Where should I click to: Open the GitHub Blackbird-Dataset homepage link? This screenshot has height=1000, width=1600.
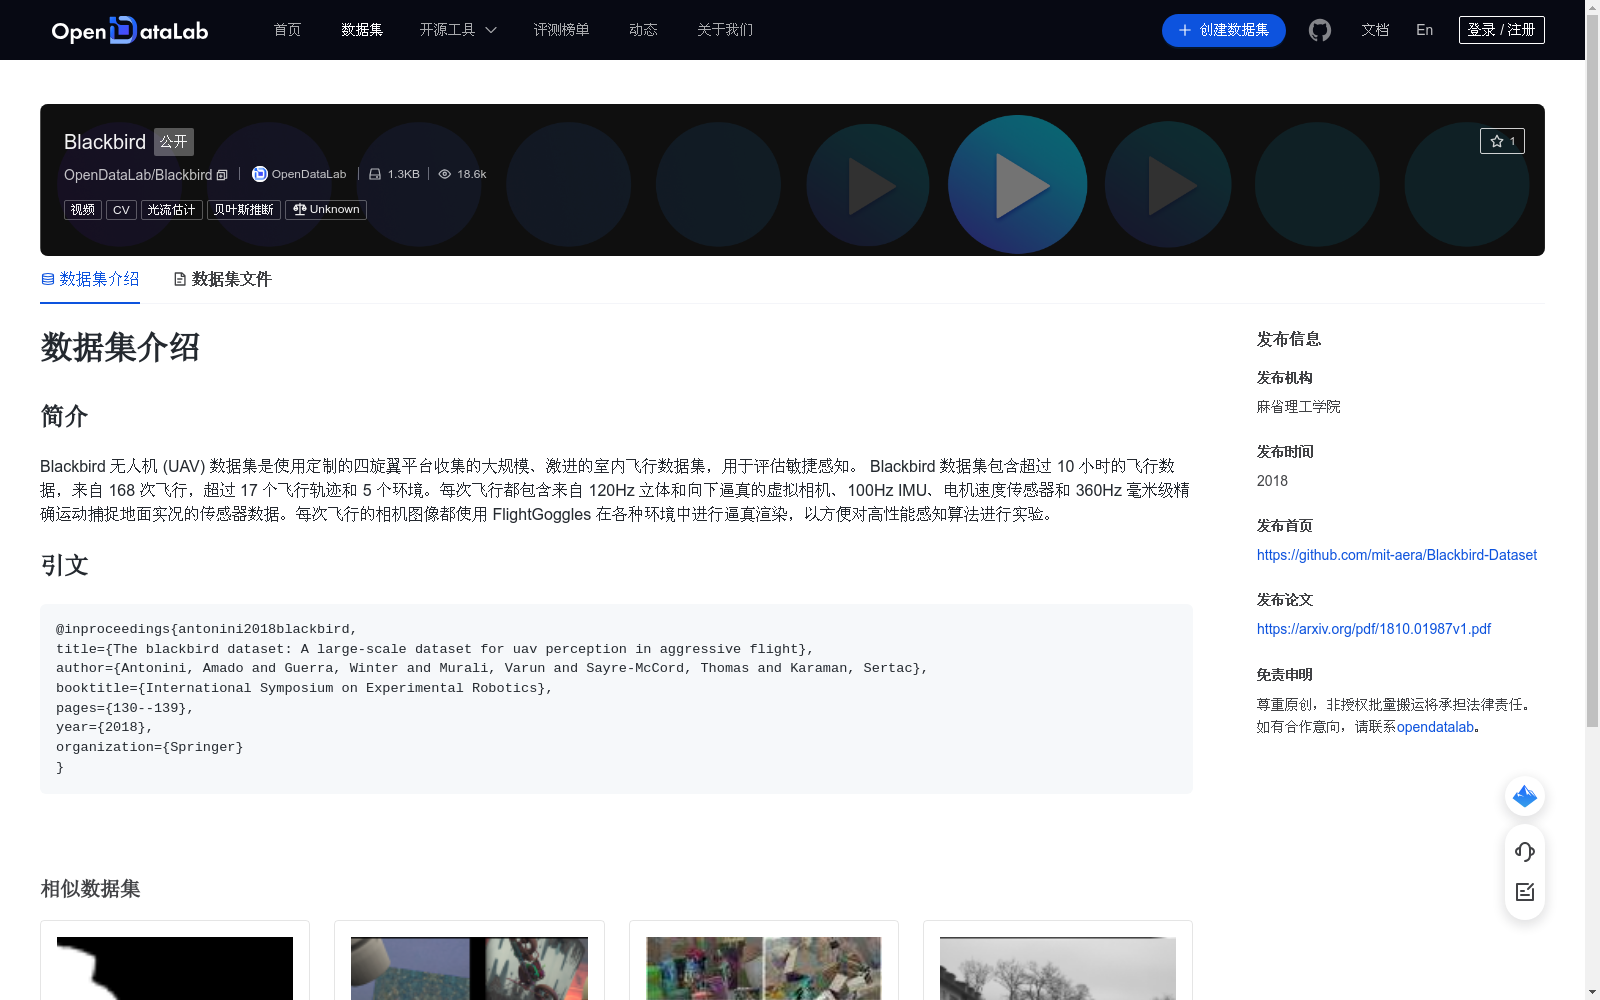coord(1397,555)
